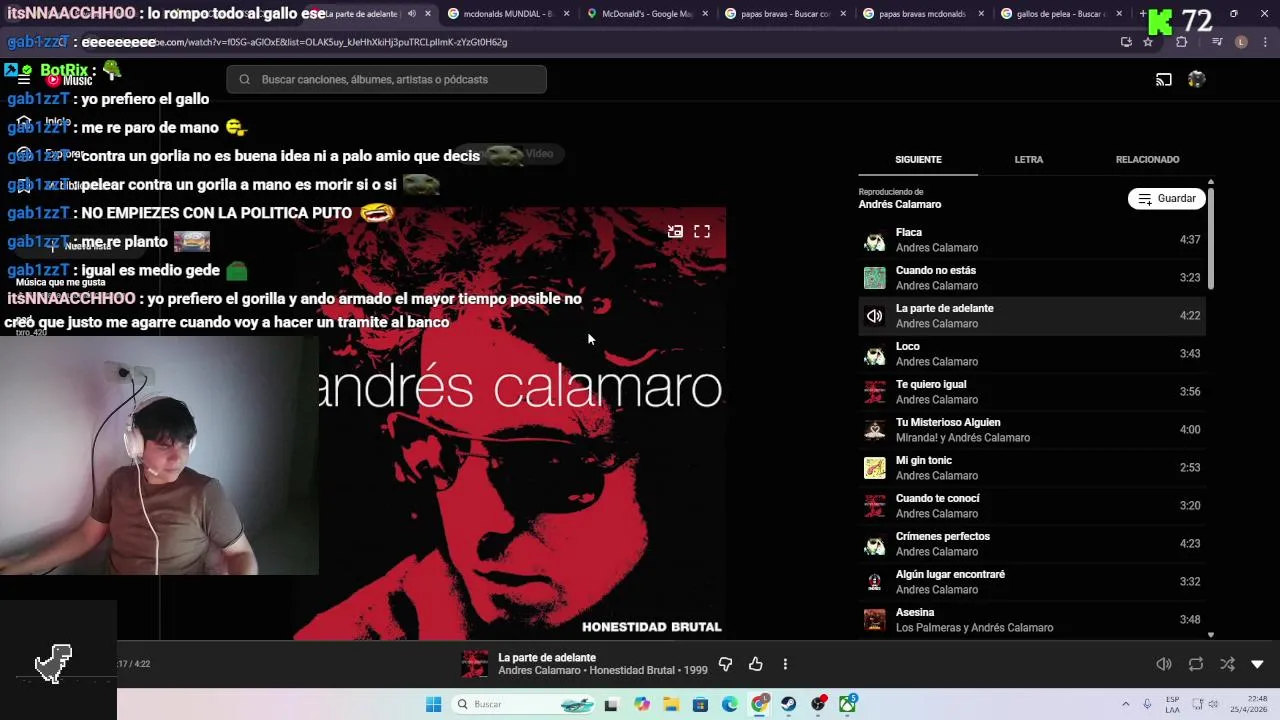Click the Guardar button
Screen dimensions: 1280x720
[x=1167, y=199]
